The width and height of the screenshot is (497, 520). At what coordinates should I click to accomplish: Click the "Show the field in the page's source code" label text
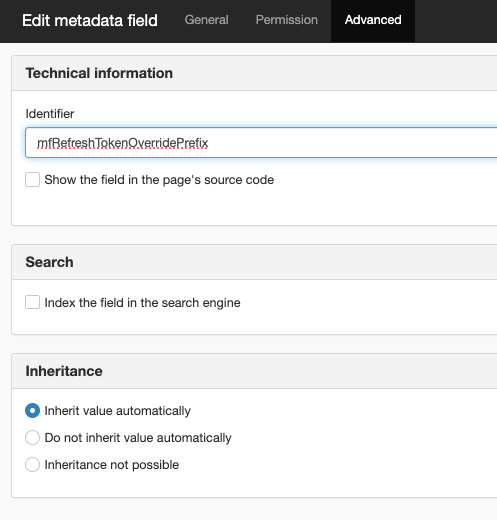[x=159, y=180]
